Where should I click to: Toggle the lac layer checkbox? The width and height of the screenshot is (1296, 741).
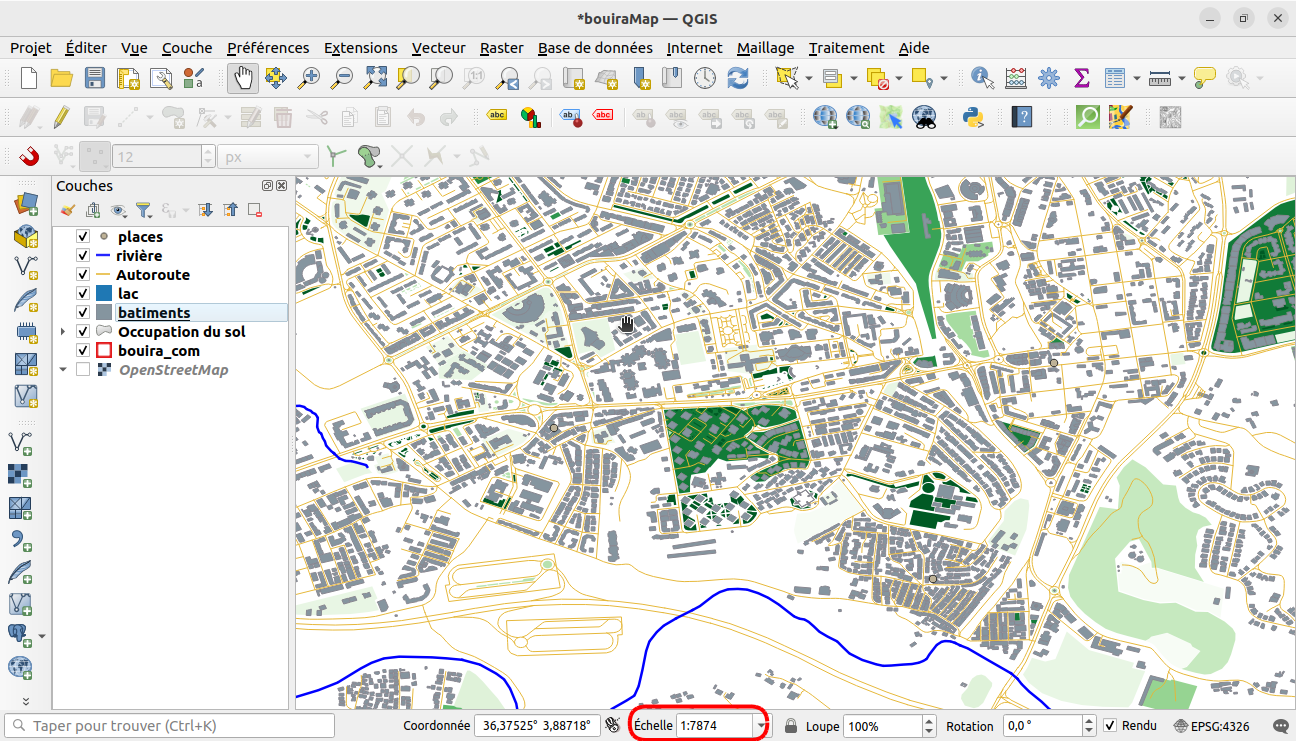click(x=83, y=294)
